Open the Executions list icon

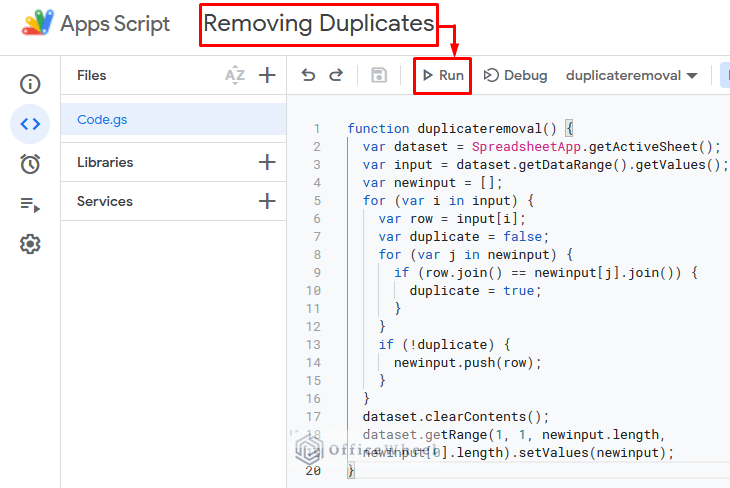(30, 204)
